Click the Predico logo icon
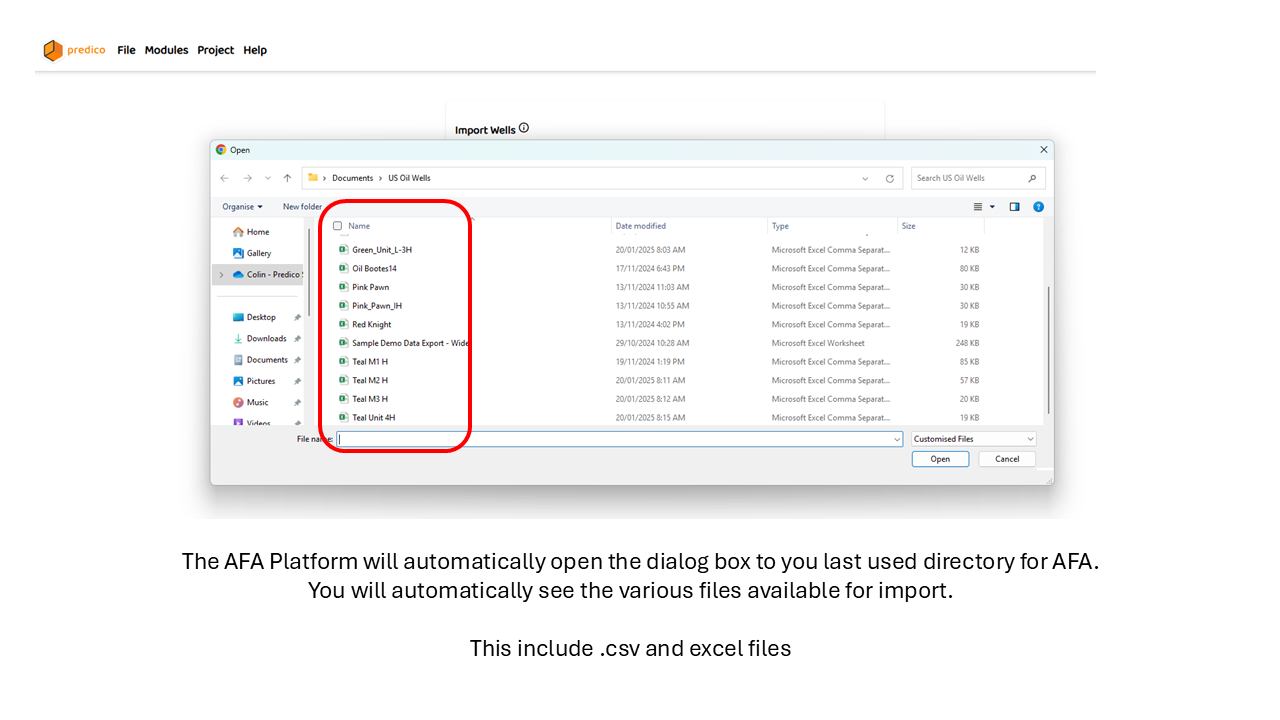Viewport: 1280px width, 720px height. 53,50
